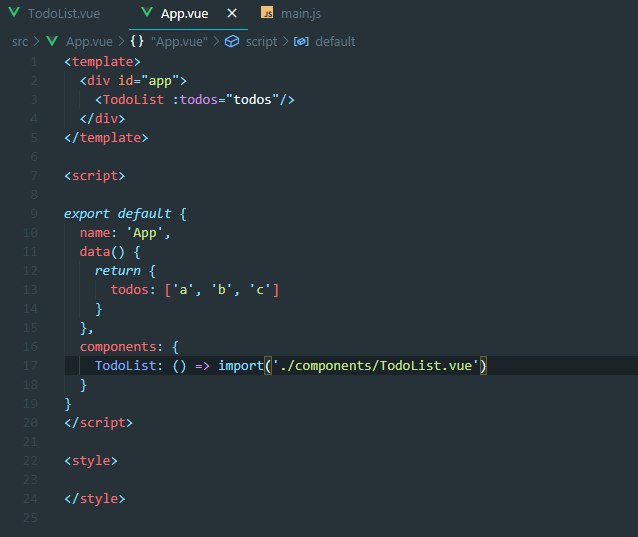Click the JS file icon on main.js tab
The height and width of the screenshot is (537, 638).
point(267,13)
